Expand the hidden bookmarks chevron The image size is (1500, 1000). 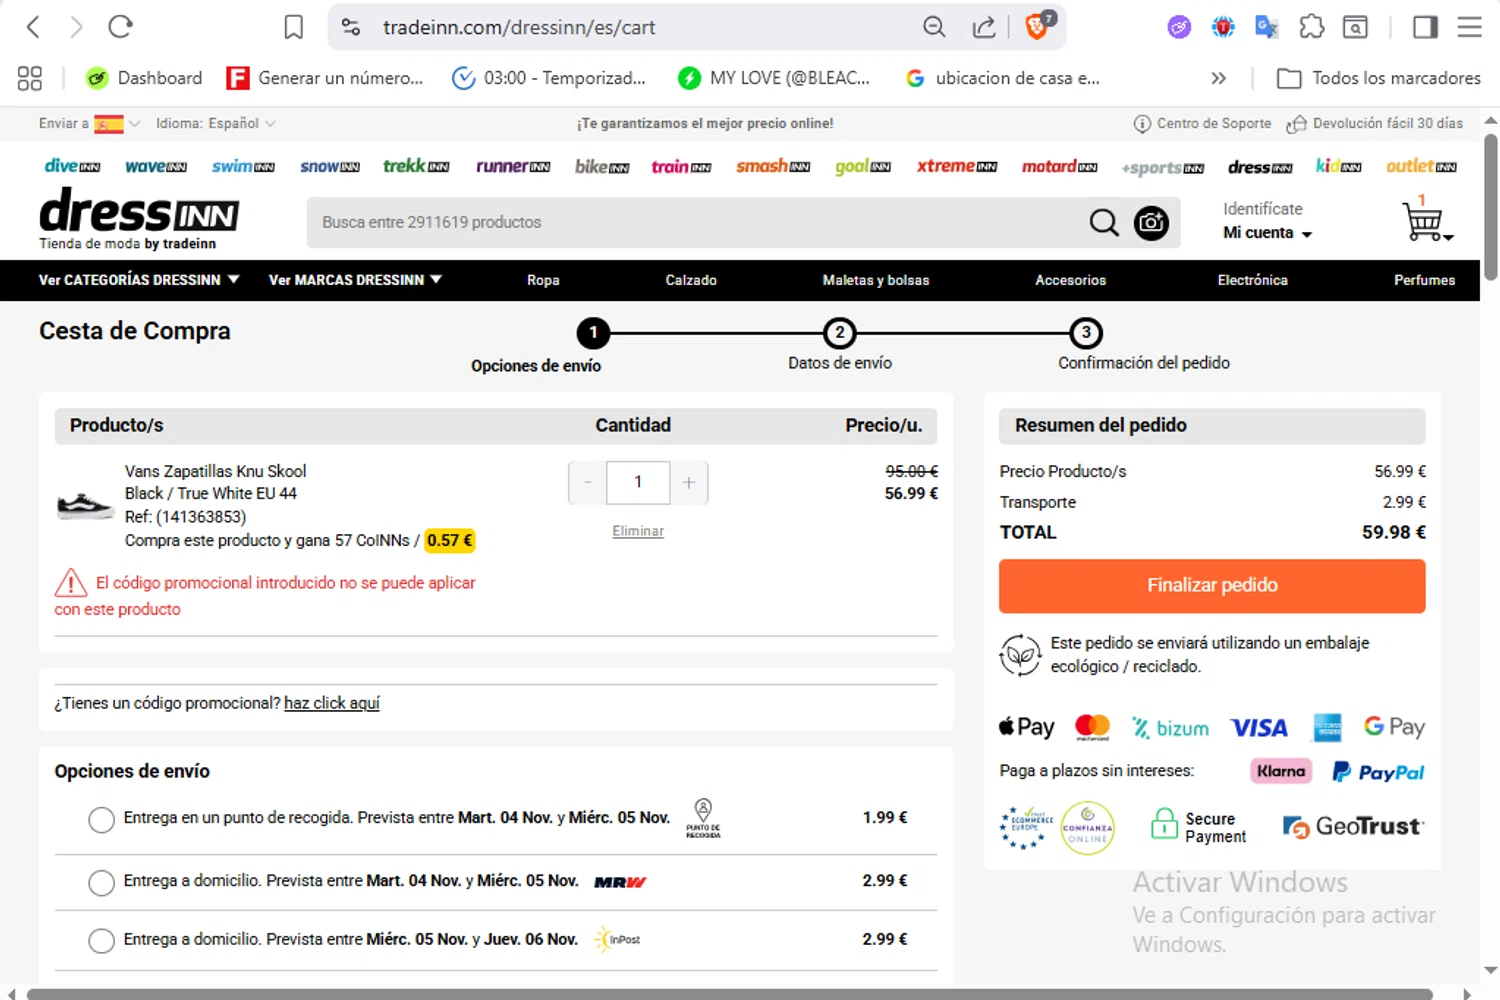(x=1218, y=78)
